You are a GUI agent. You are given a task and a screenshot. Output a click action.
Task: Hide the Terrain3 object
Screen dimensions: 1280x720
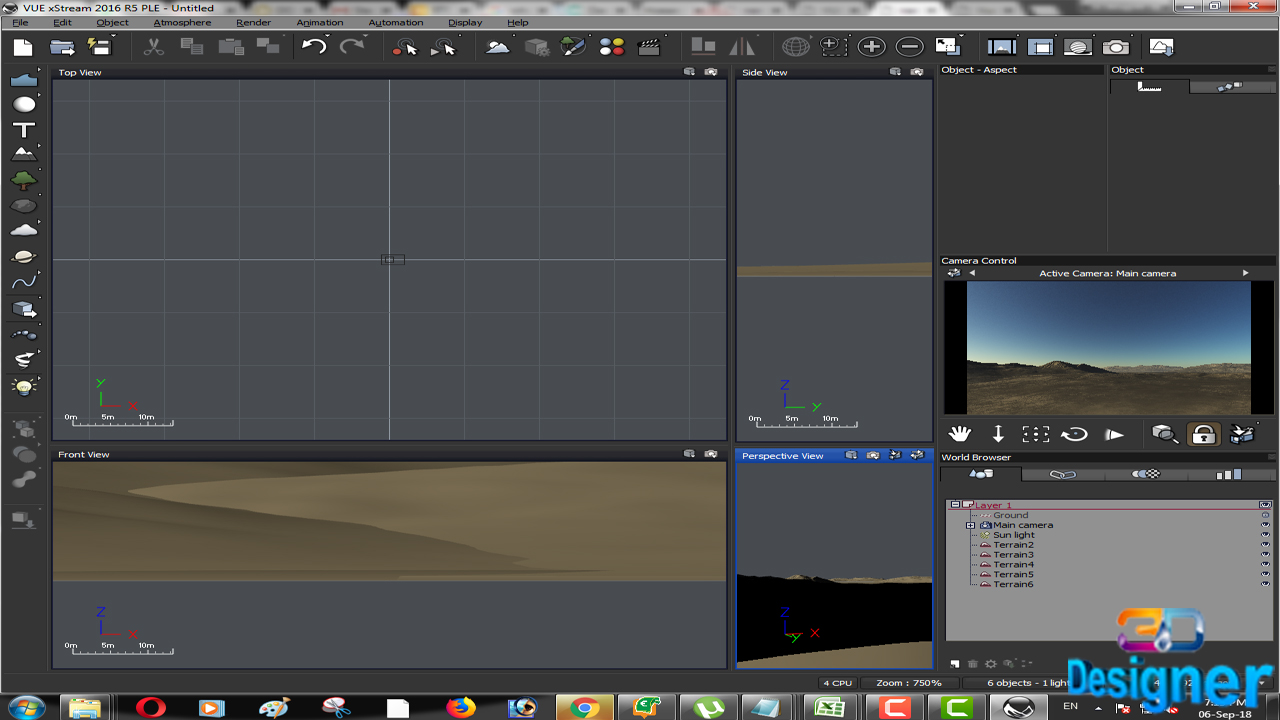pyautogui.click(x=1265, y=555)
